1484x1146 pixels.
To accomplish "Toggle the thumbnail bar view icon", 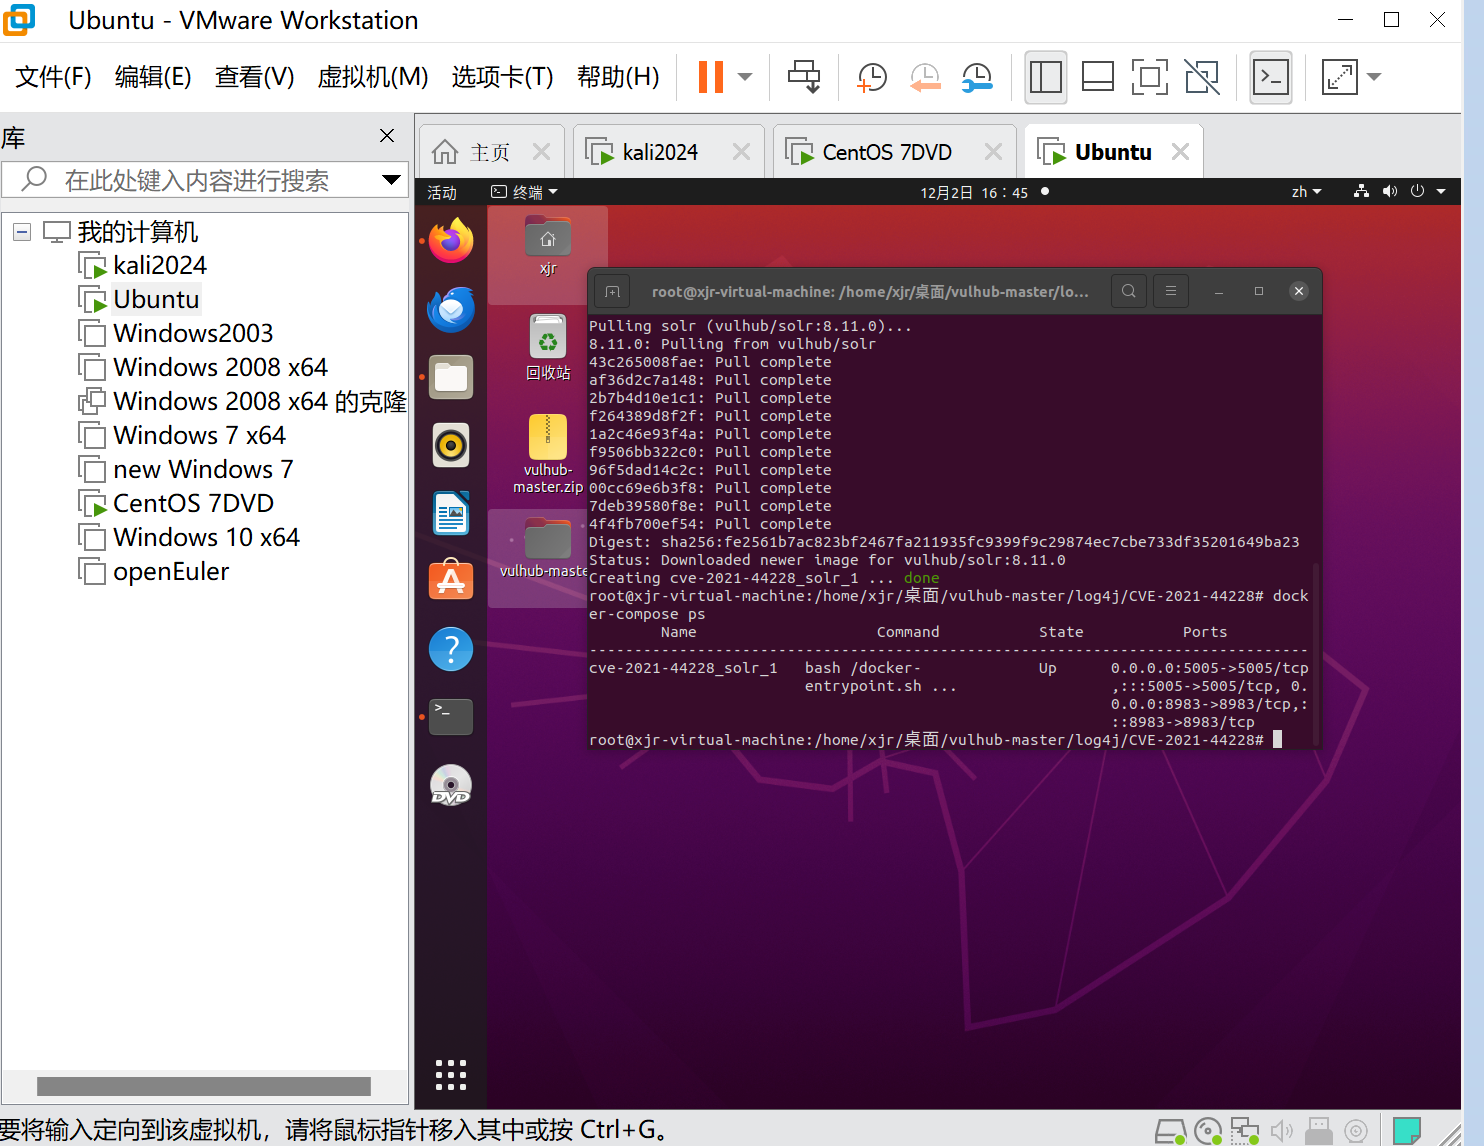I will click(1098, 77).
